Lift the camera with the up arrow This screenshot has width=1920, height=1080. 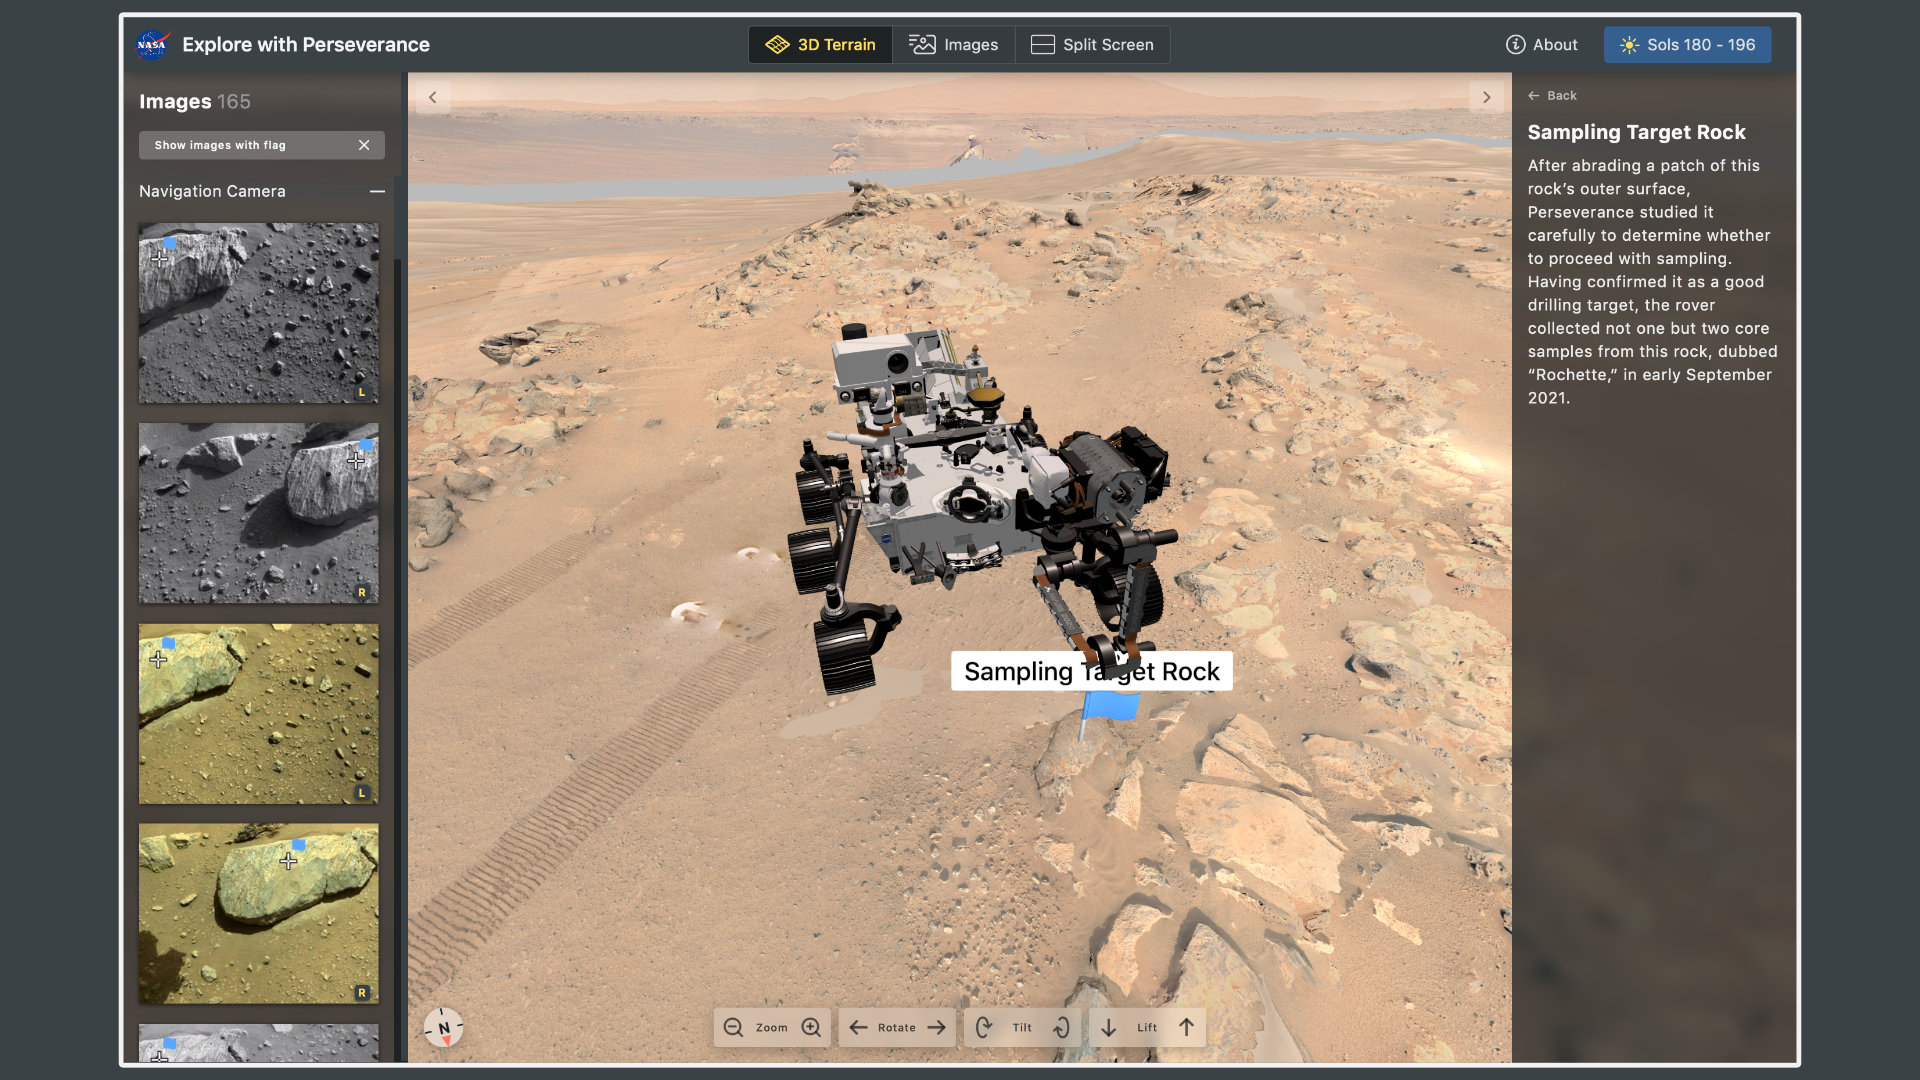(x=1186, y=1027)
